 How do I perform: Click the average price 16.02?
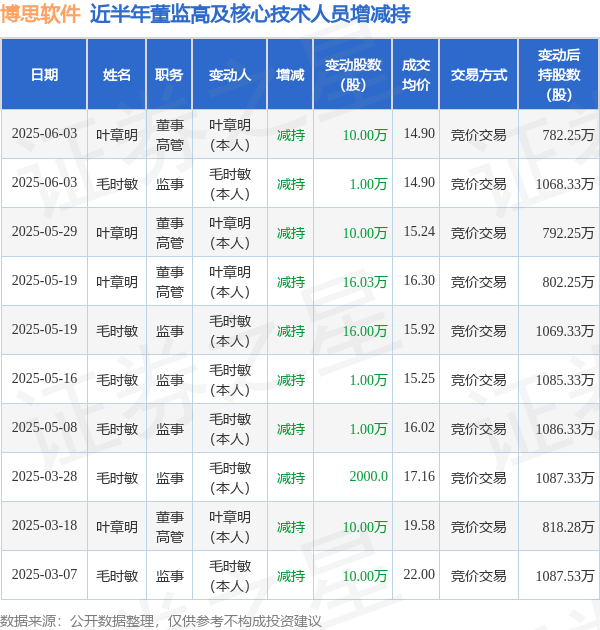[419, 428]
